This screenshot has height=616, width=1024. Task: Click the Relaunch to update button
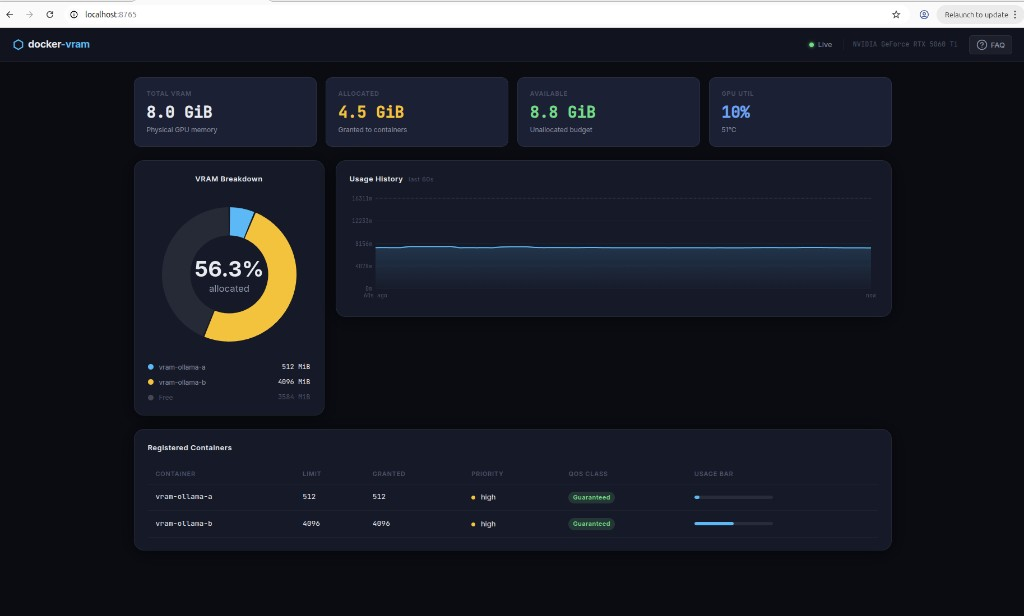pos(976,14)
